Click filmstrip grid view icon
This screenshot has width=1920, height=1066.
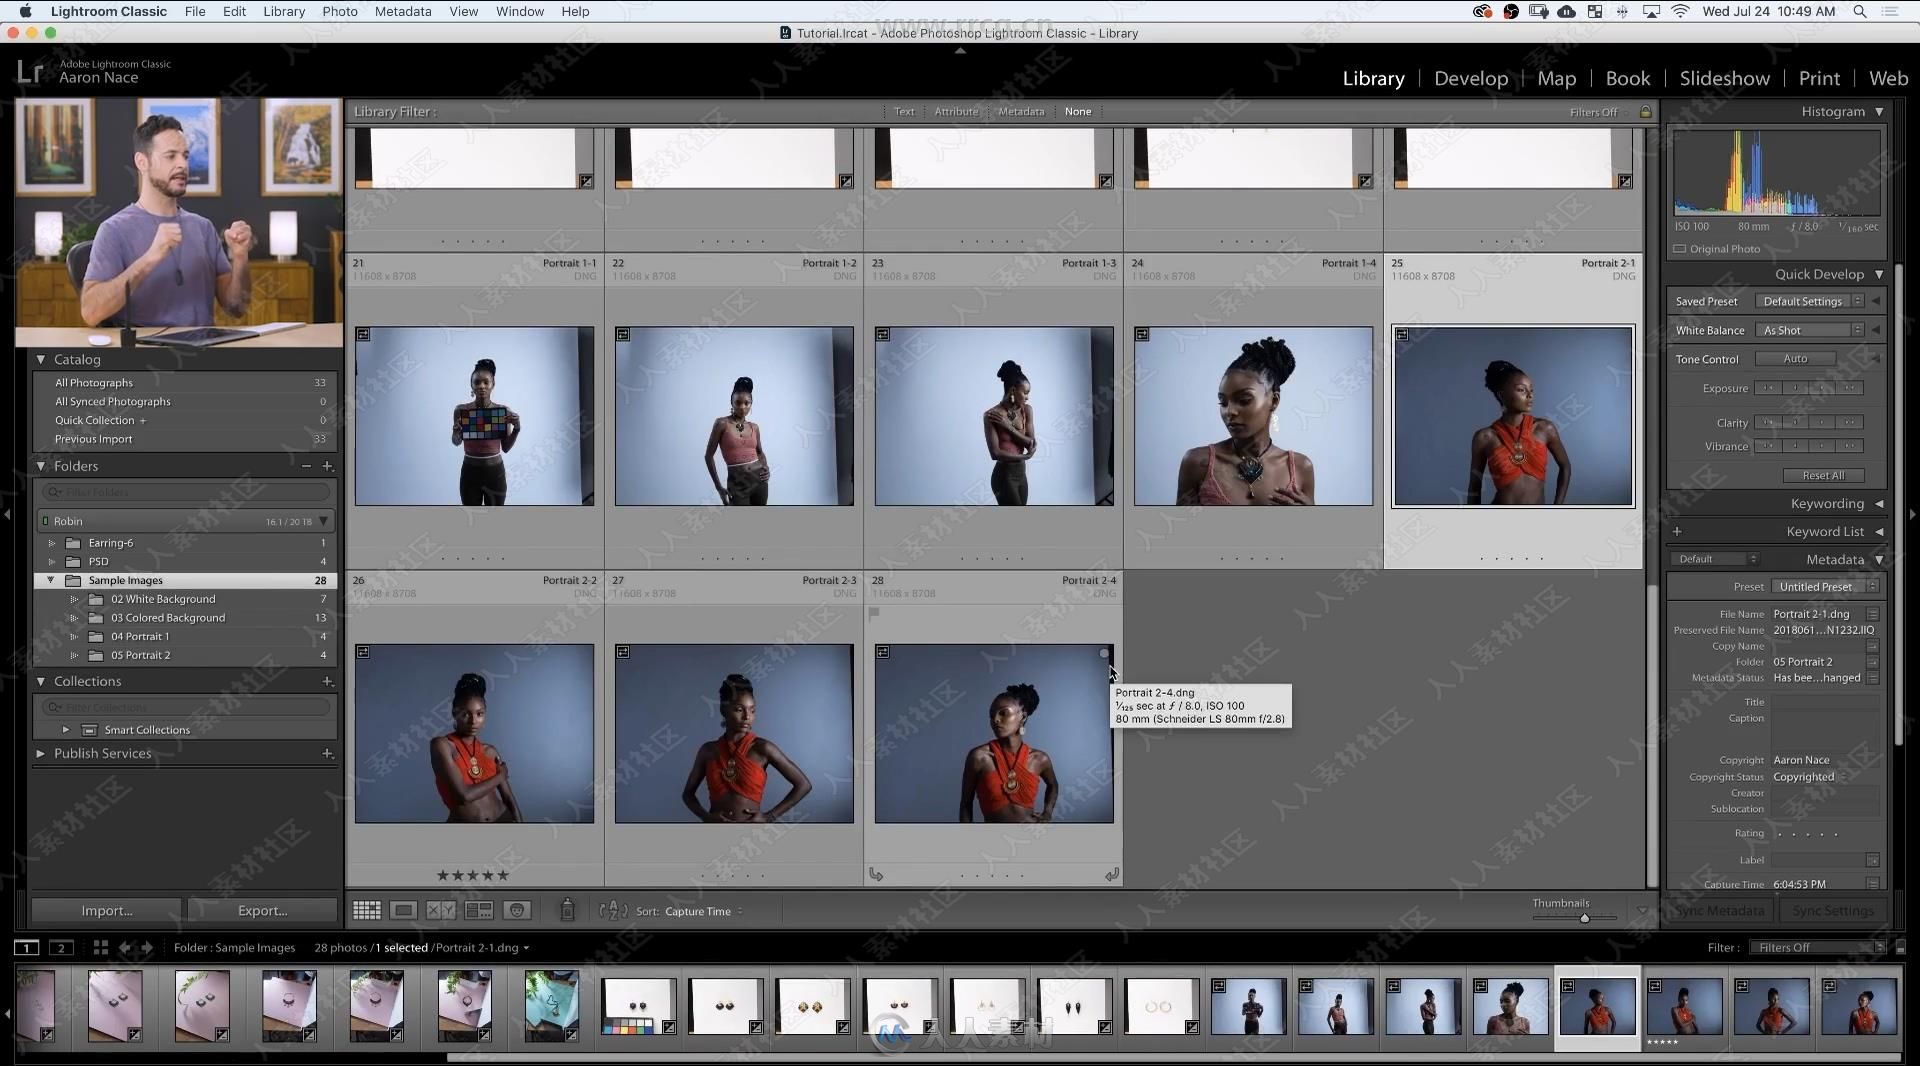(x=100, y=947)
